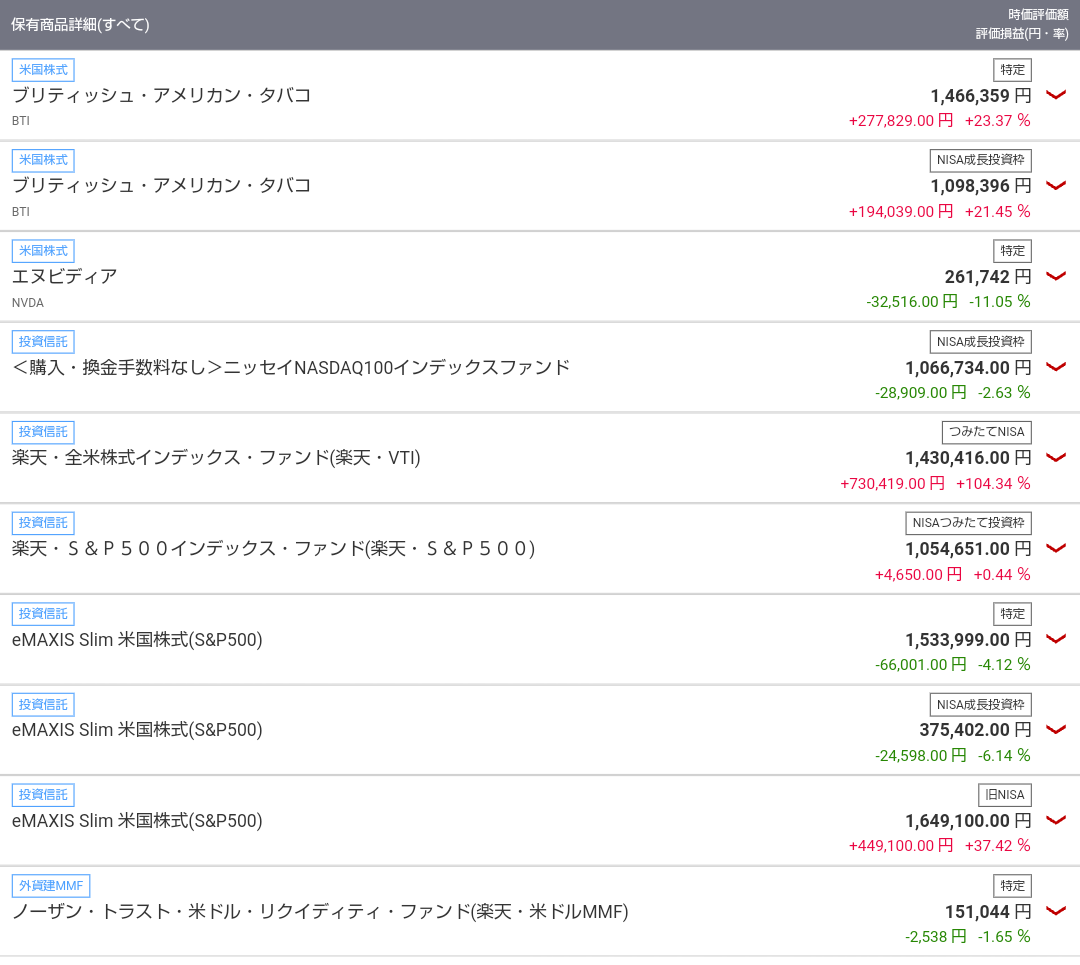1080x965 pixels.
Task: Select the gain +449,100.00 円
Action: point(901,846)
